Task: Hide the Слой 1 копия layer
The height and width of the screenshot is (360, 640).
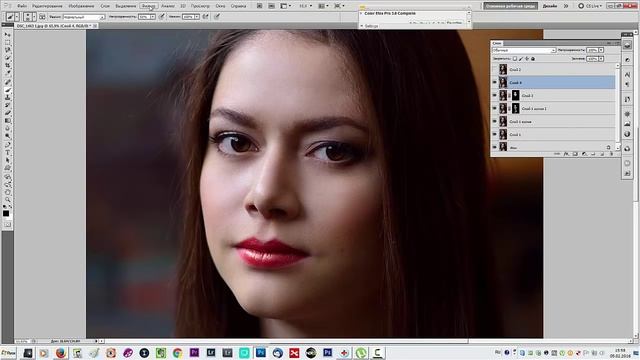Action: [494, 121]
